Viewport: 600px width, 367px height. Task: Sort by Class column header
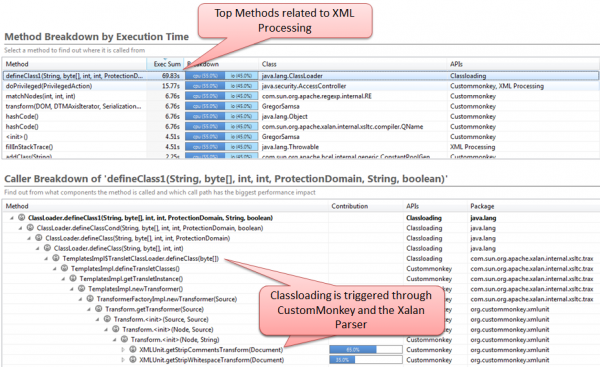352,64
